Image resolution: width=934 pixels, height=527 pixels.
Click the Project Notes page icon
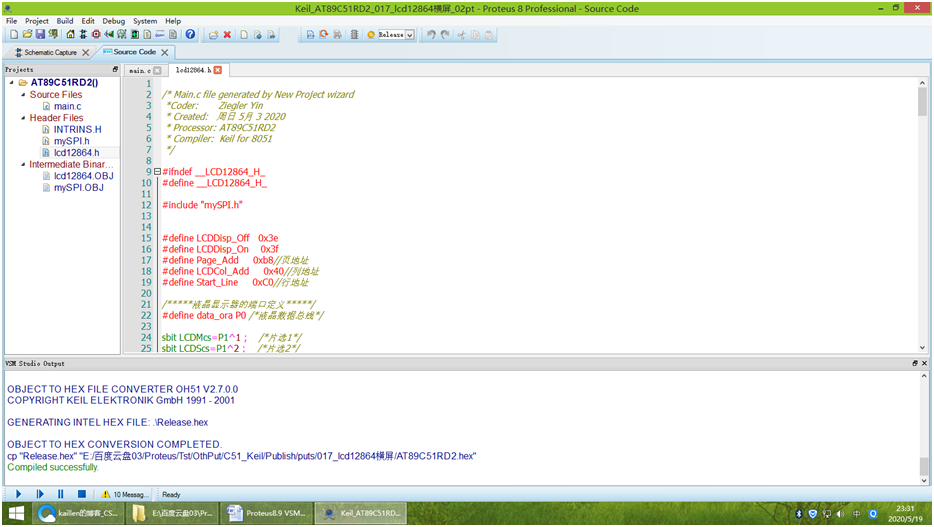click(x=173, y=35)
